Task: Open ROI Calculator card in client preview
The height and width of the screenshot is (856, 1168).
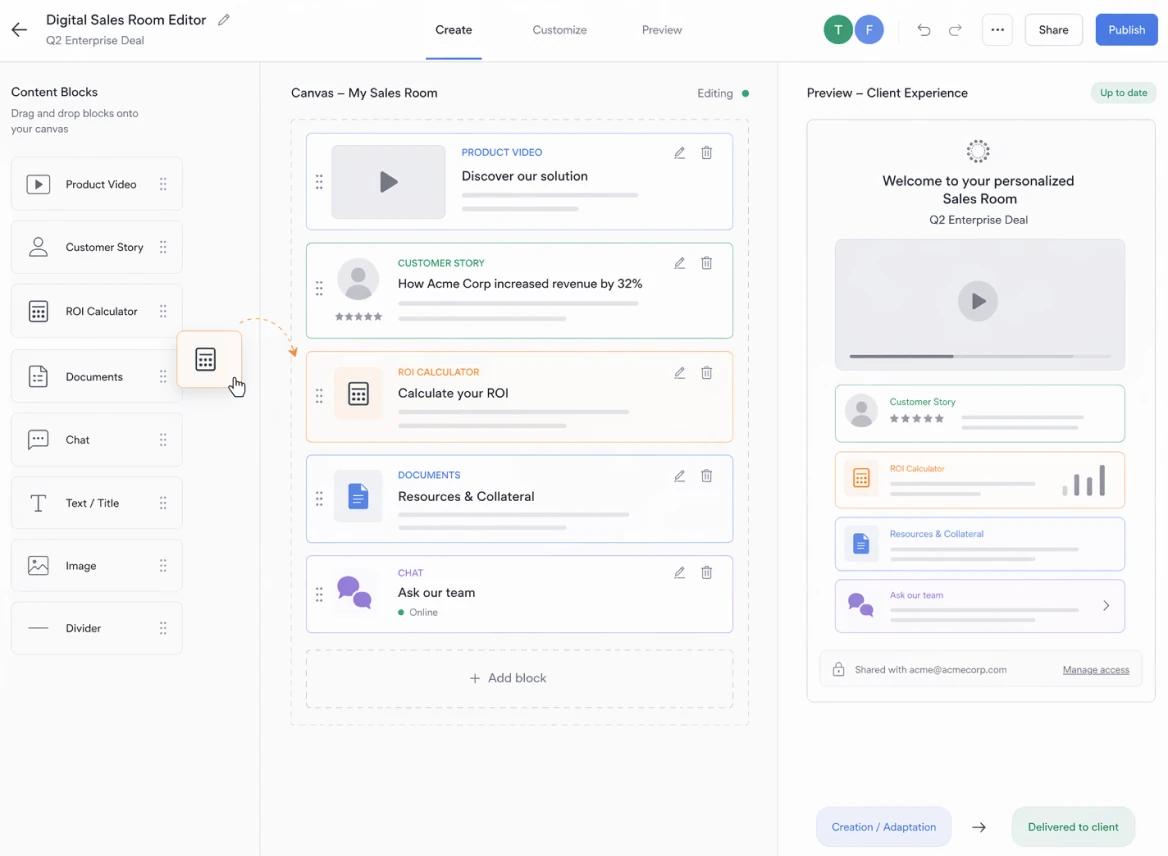Action: [980, 481]
